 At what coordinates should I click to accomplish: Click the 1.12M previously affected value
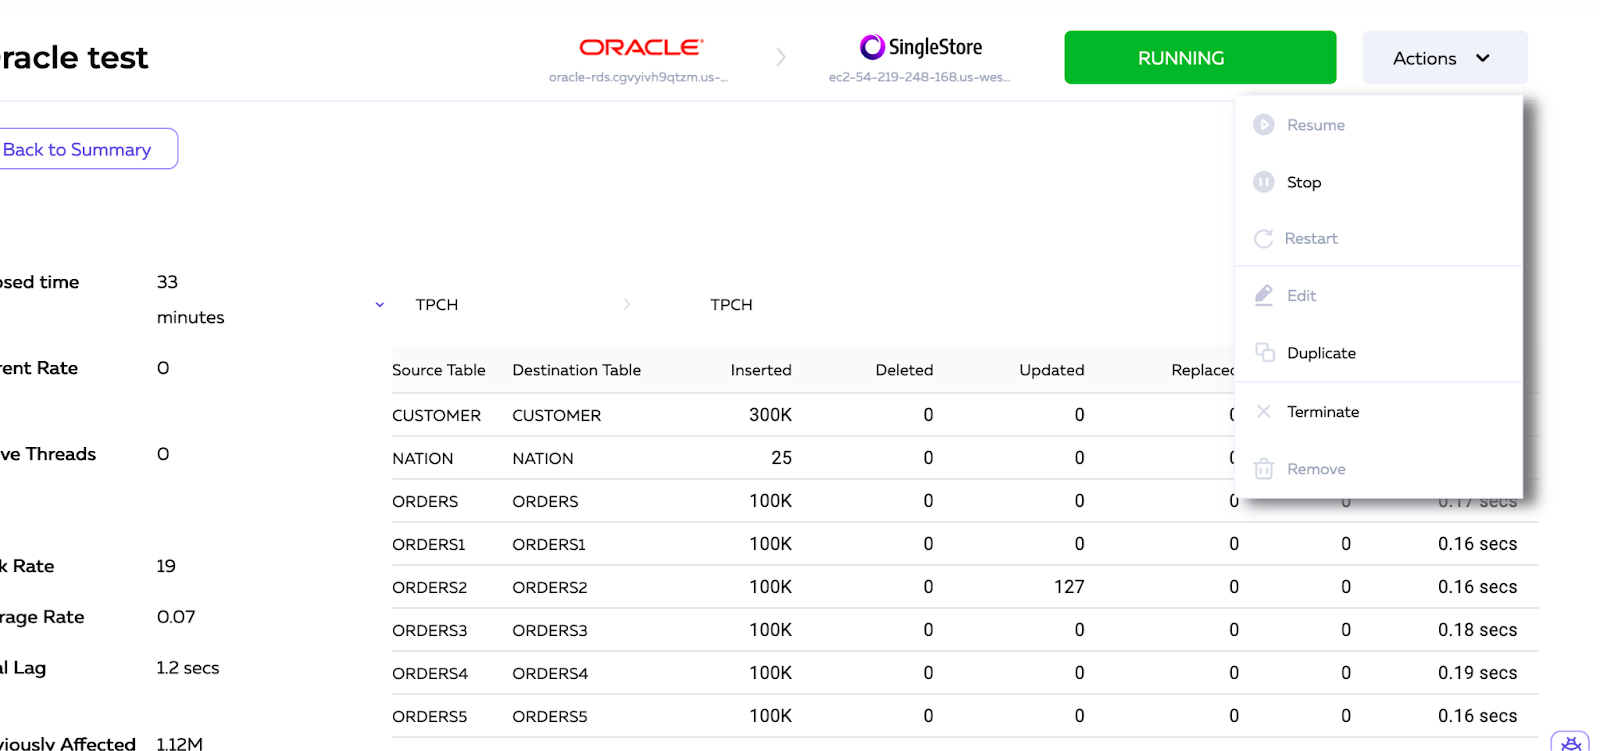coord(180,744)
